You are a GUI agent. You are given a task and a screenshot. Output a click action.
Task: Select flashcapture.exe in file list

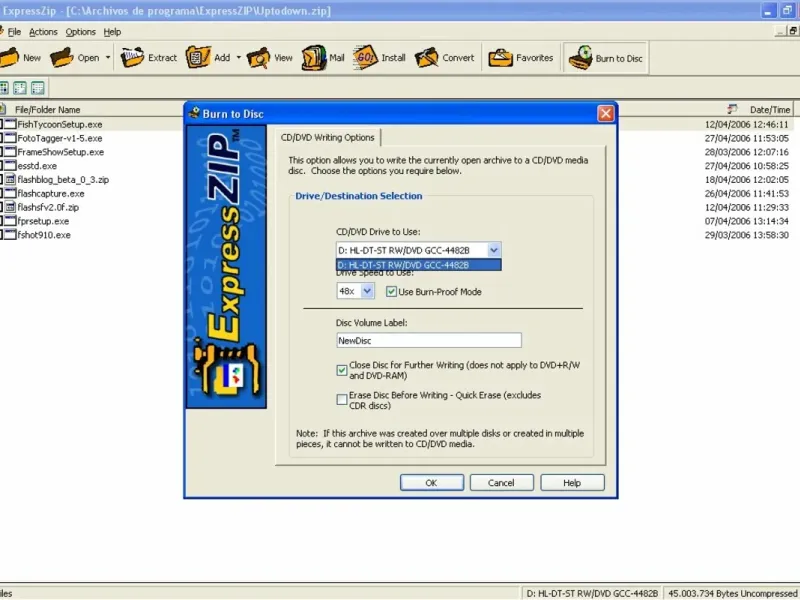51,193
